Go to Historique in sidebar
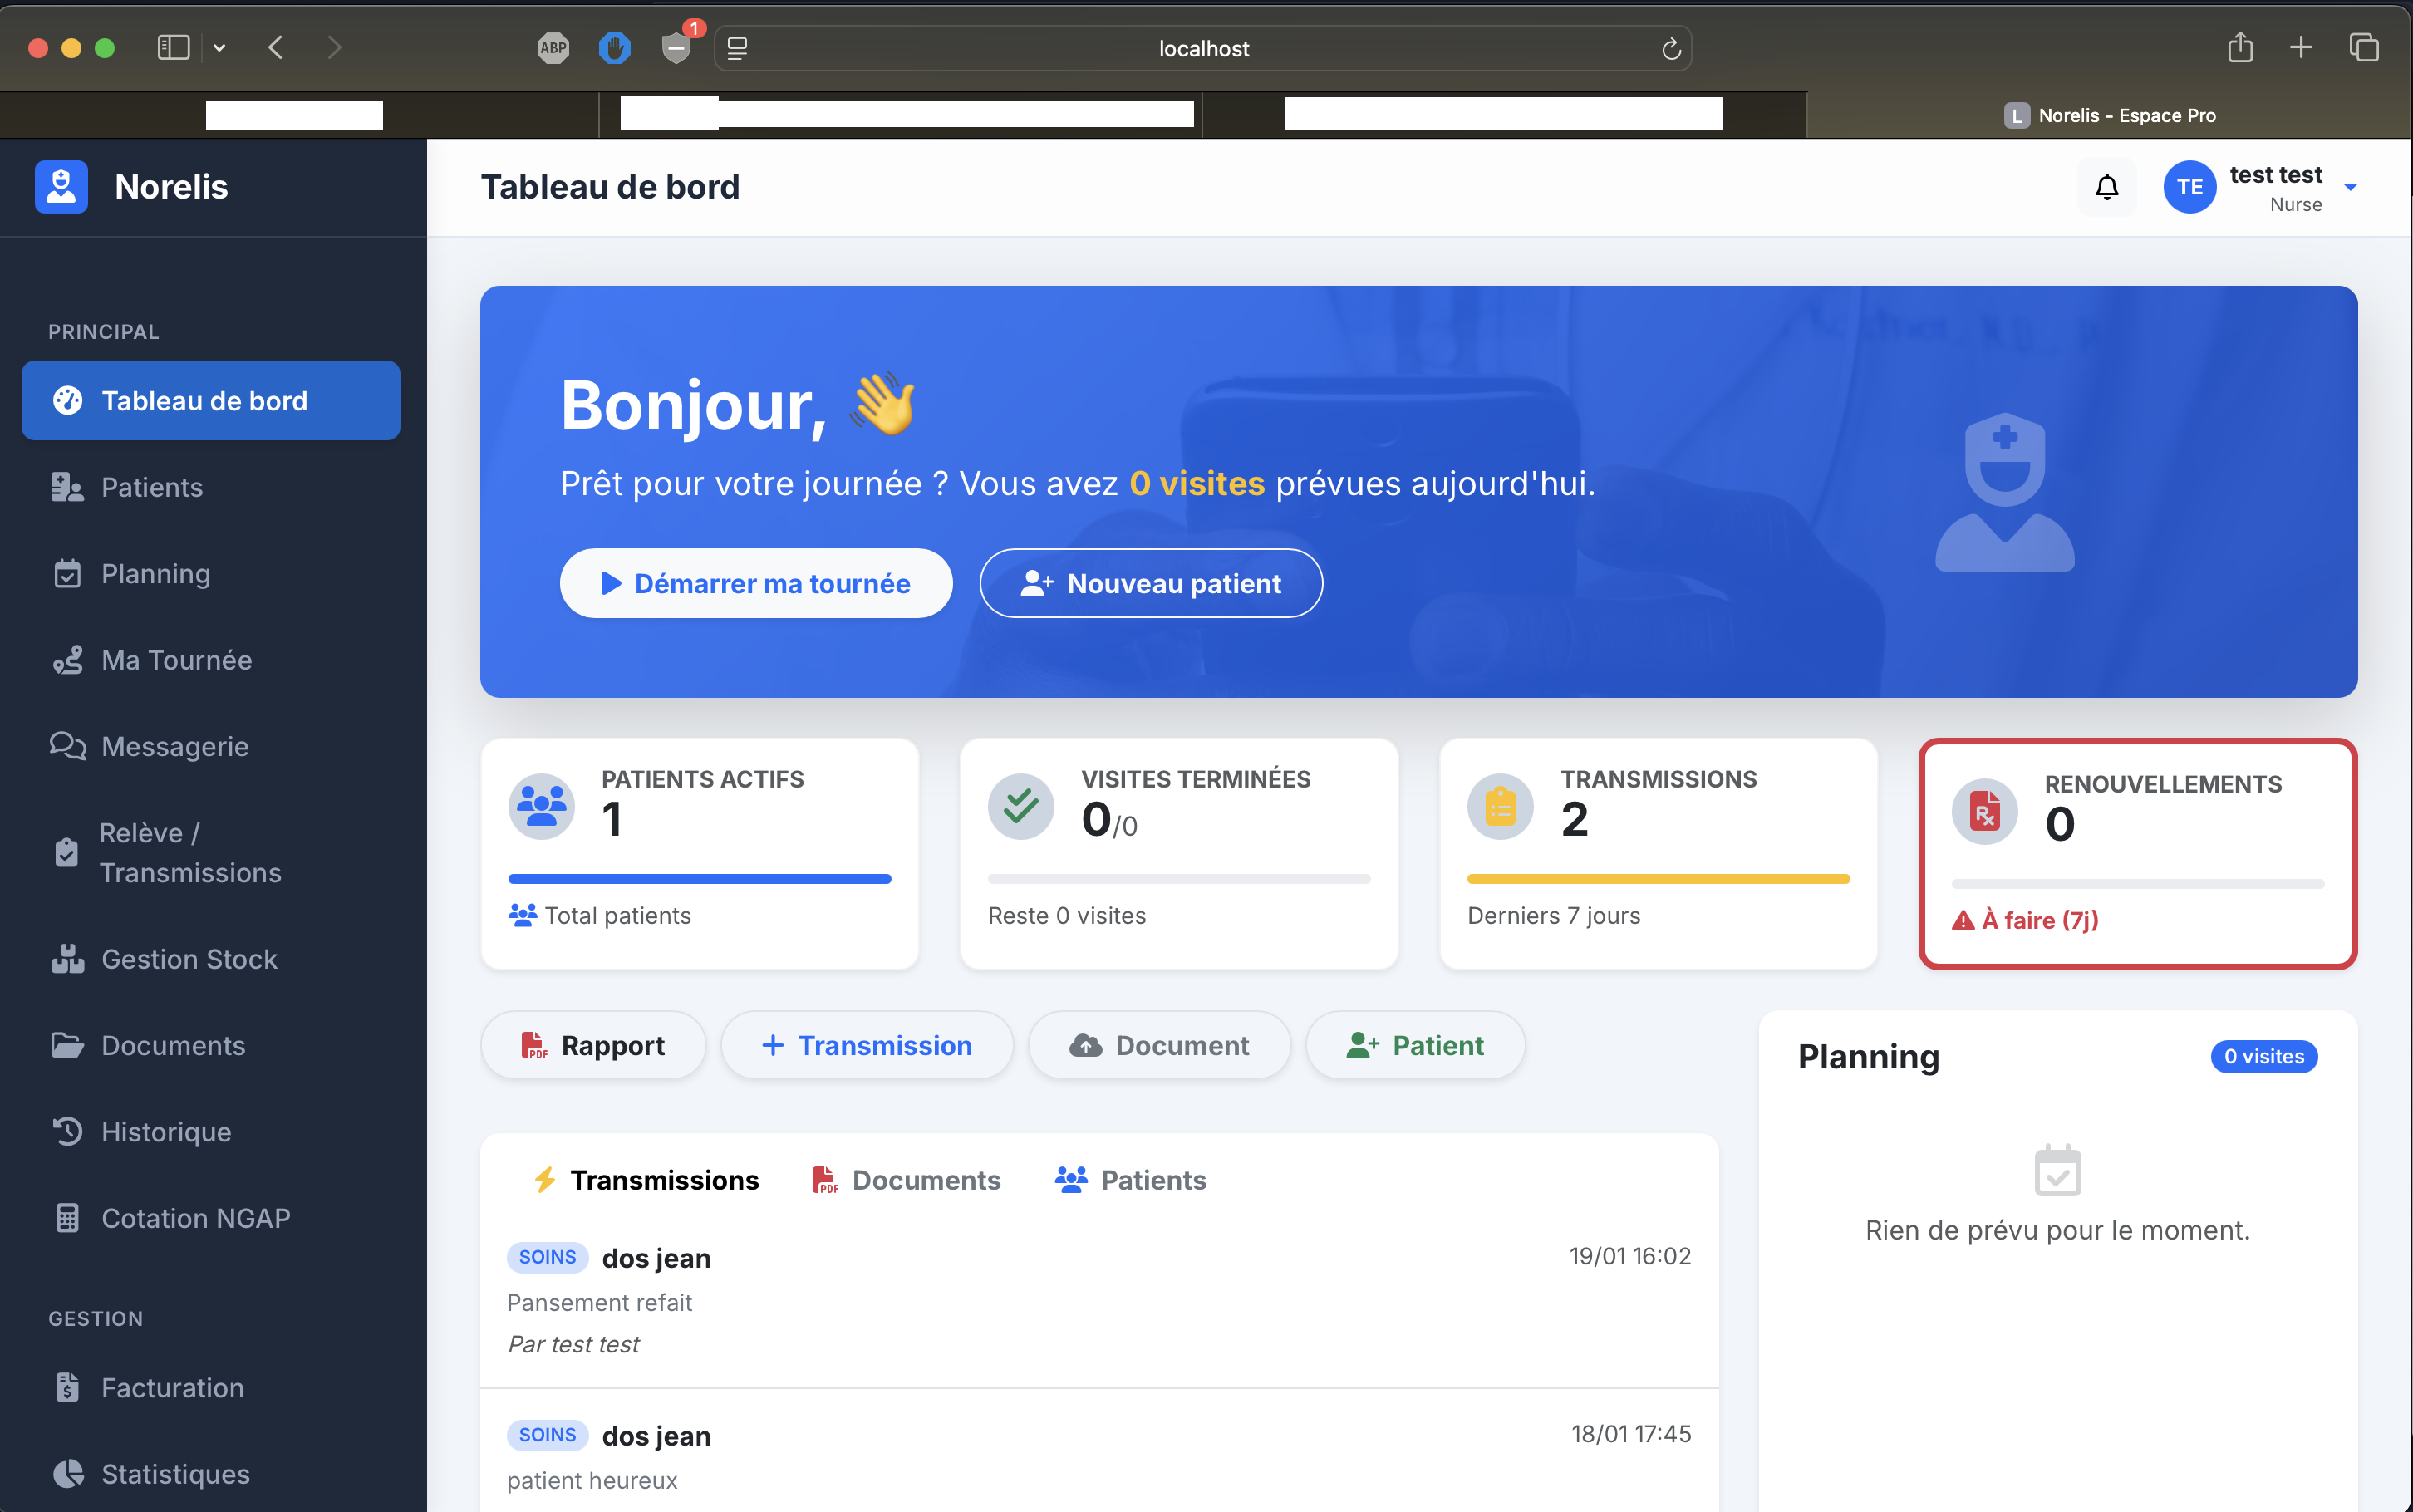Screen dimensions: 2413x1512 pos(166,1131)
